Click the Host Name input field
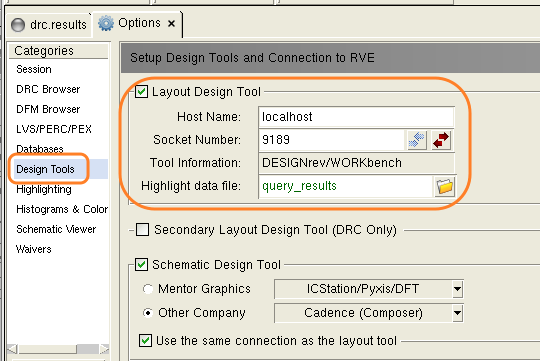This screenshot has height=361, width=540. click(356, 117)
